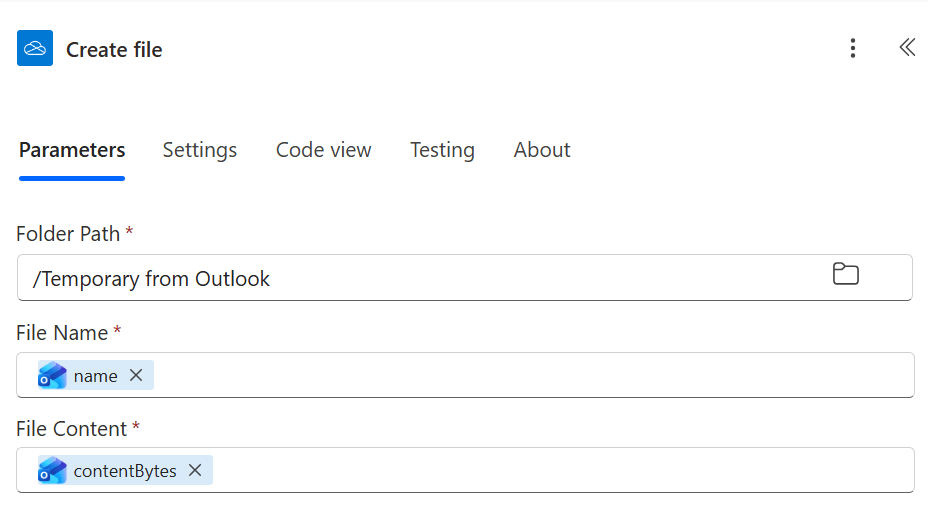This screenshot has width=928, height=508.
Task: Open the Code view tab
Action: click(x=323, y=150)
